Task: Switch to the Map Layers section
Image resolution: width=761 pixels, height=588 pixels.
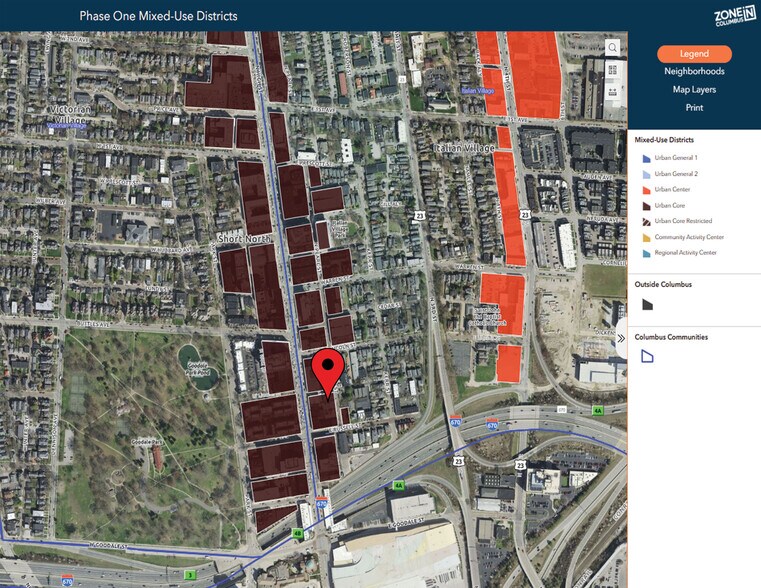Action: 694,89
